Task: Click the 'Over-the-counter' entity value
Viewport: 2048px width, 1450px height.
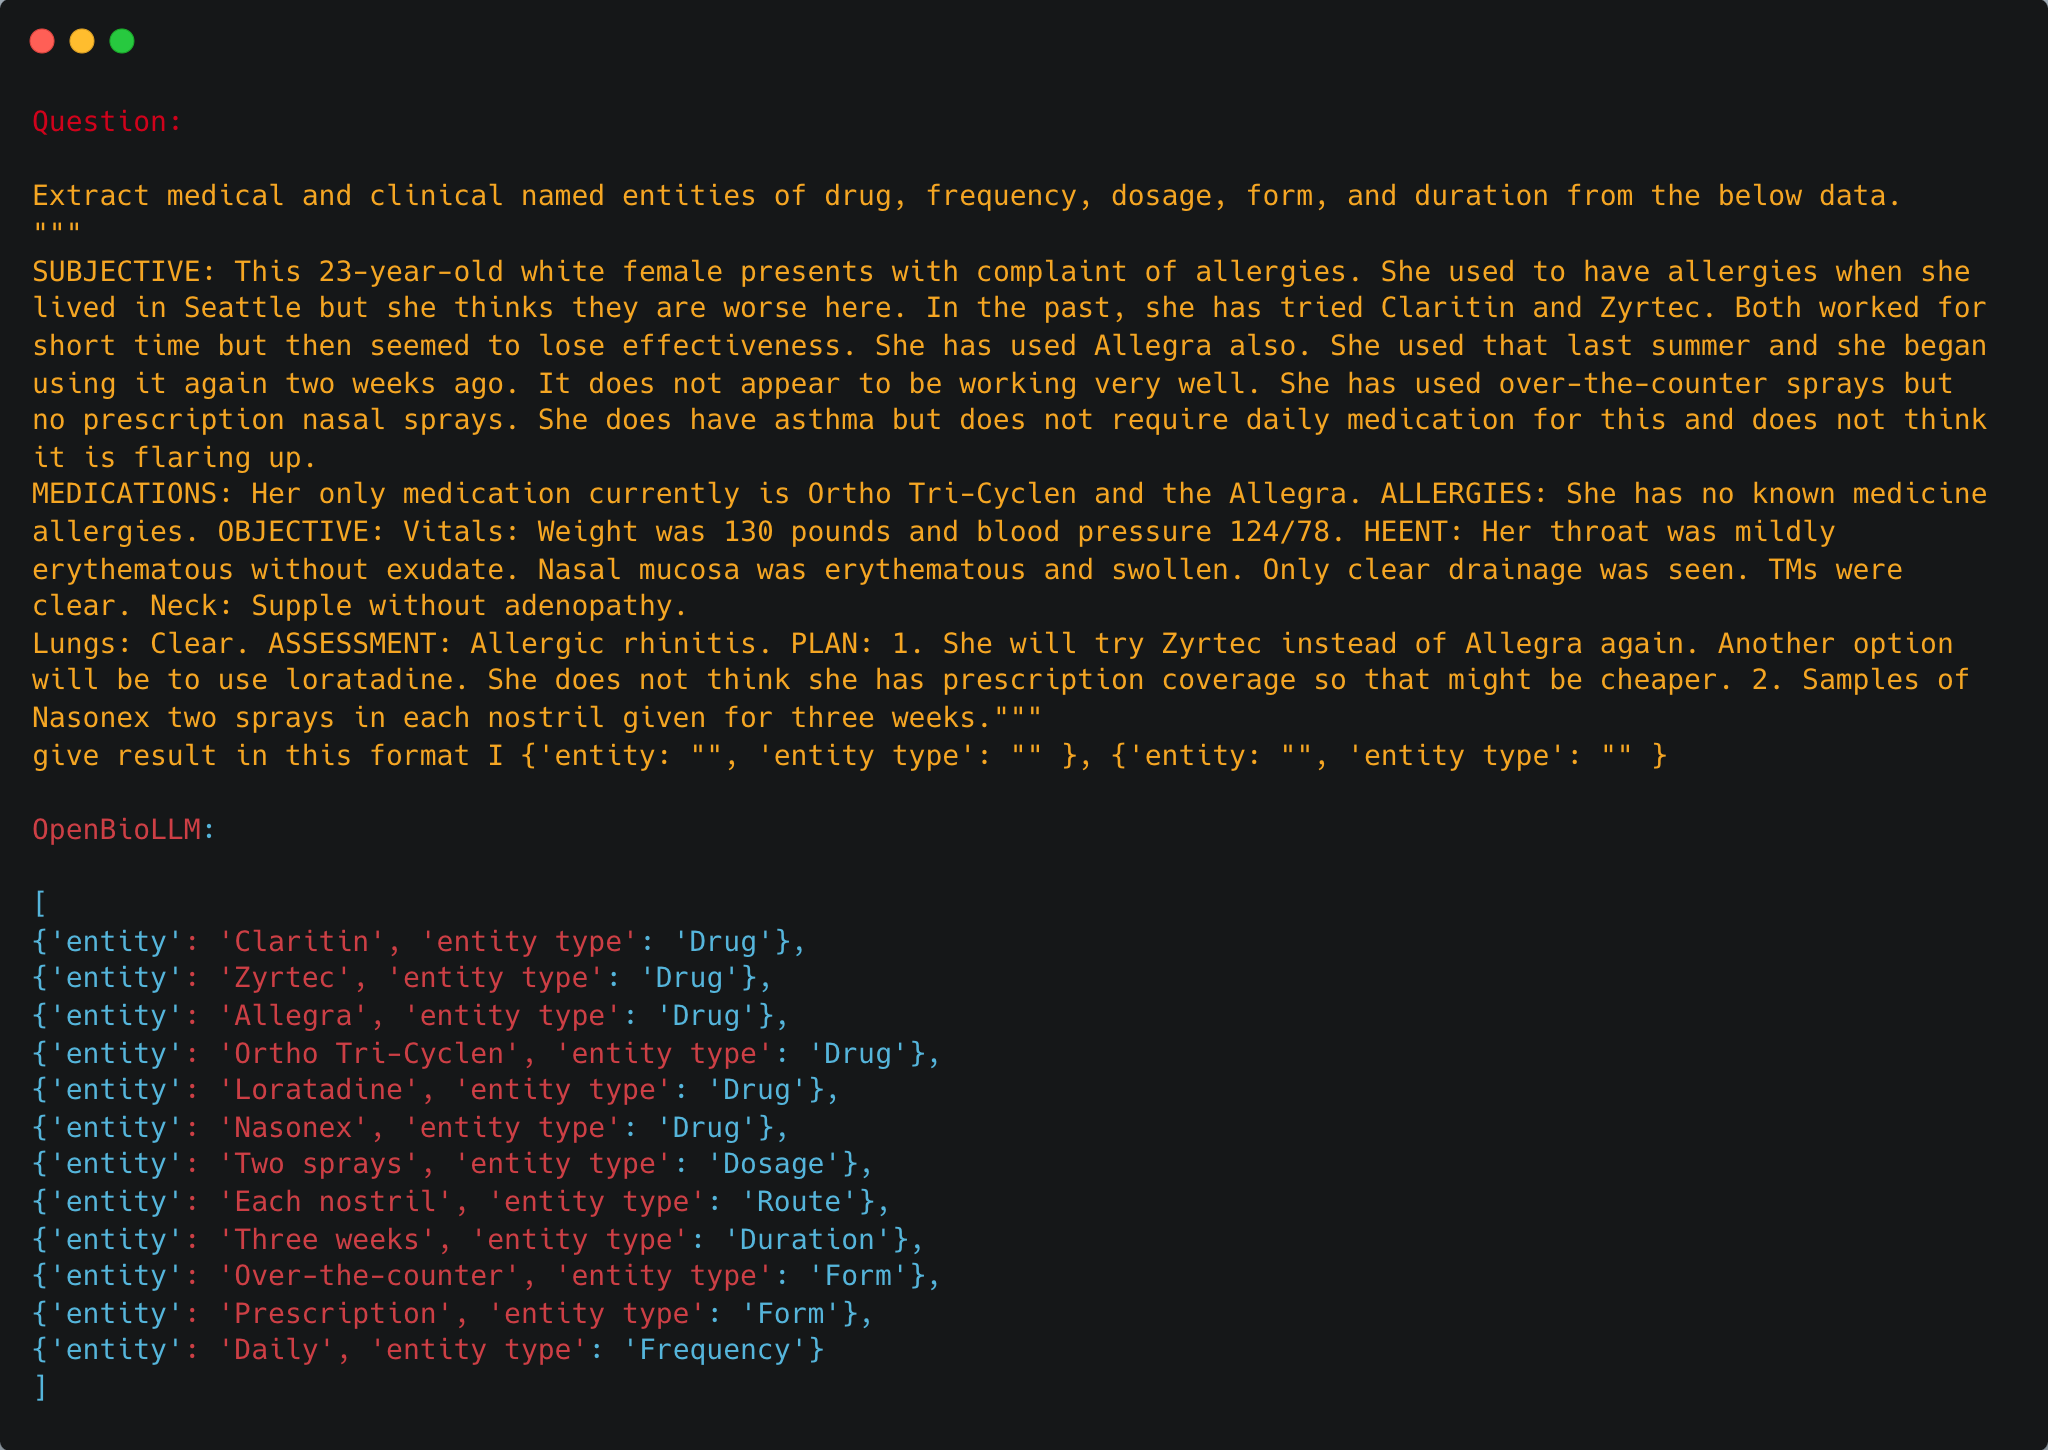Action: (368, 1276)
